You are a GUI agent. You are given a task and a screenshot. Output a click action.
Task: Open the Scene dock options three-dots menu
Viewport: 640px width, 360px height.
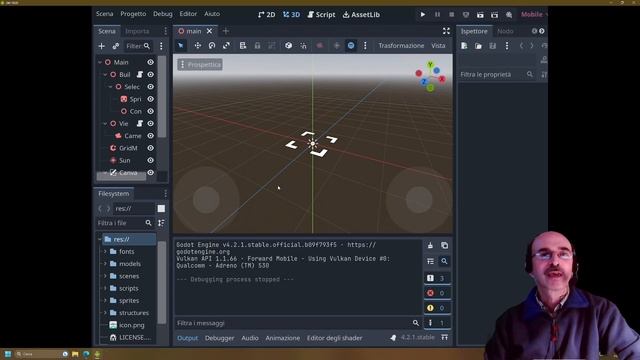click(x=161, y=46)
